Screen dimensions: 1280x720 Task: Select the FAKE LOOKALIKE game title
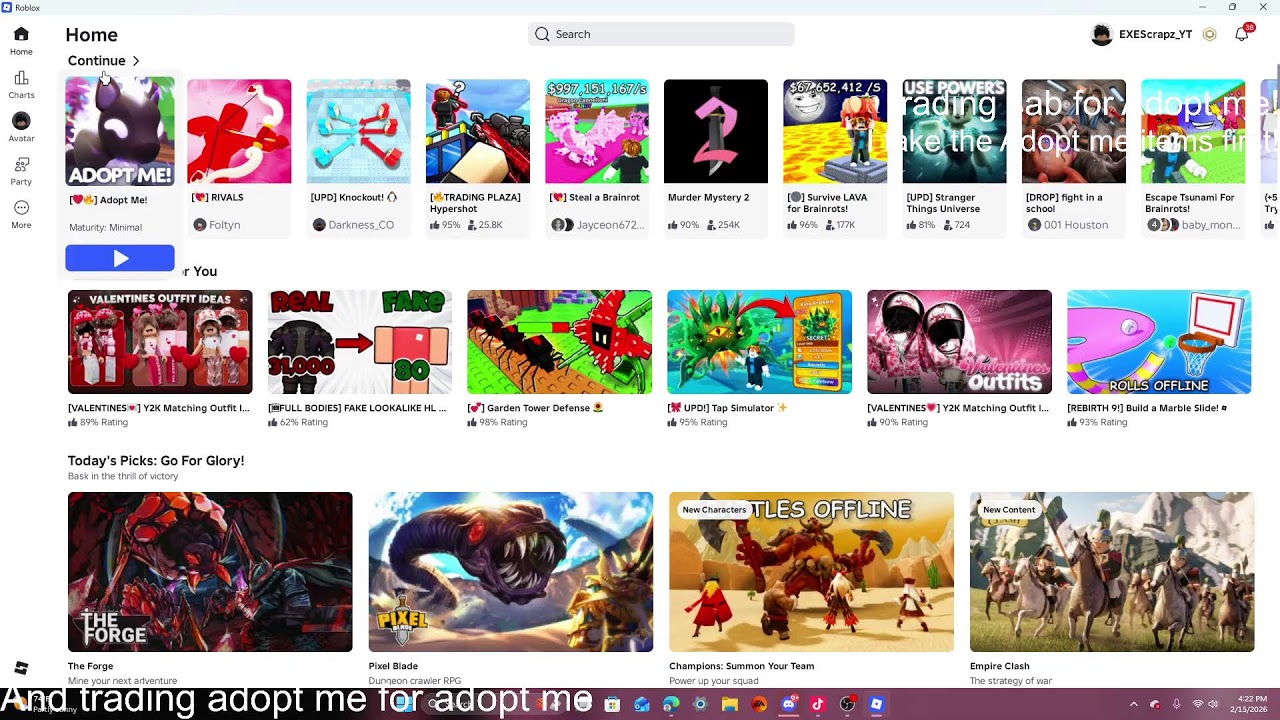(357, 408)
